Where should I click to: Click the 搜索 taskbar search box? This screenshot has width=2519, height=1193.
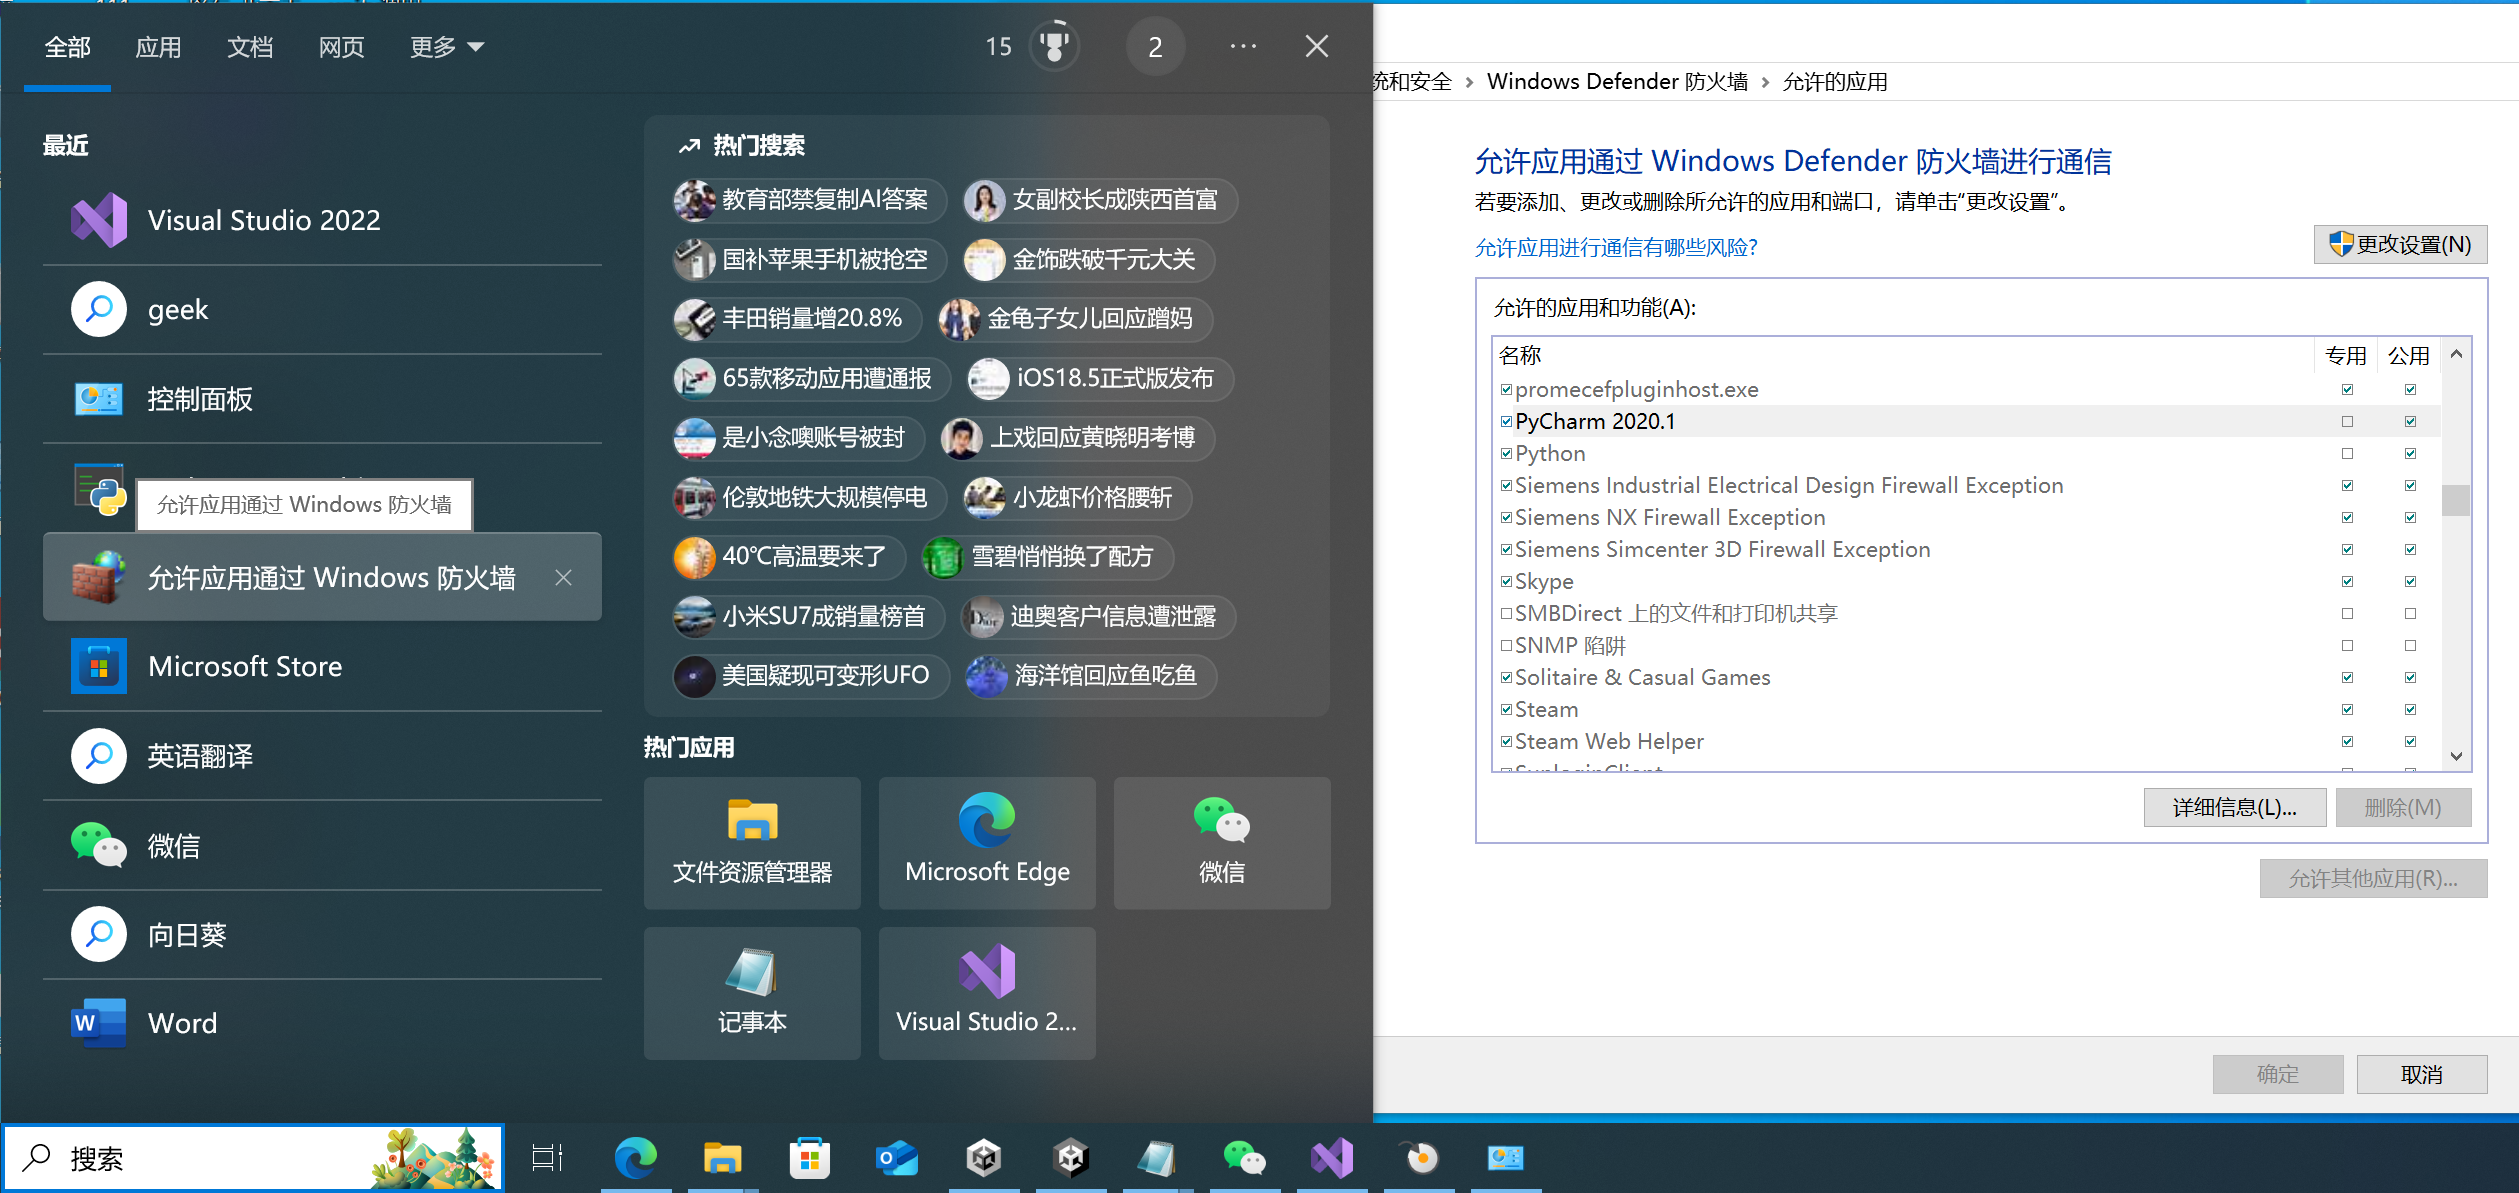click(200, 1158)
